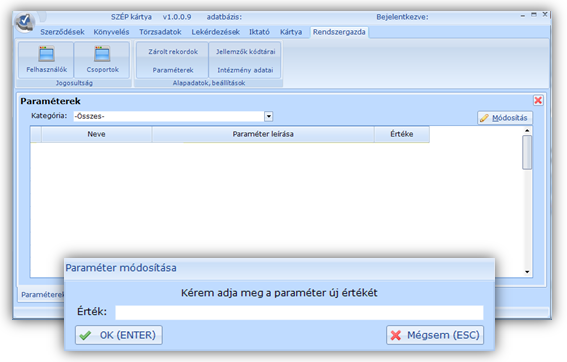Screen dimensions: 567x362
Task: Open the Szerződések menu
Action: point(62,32)
